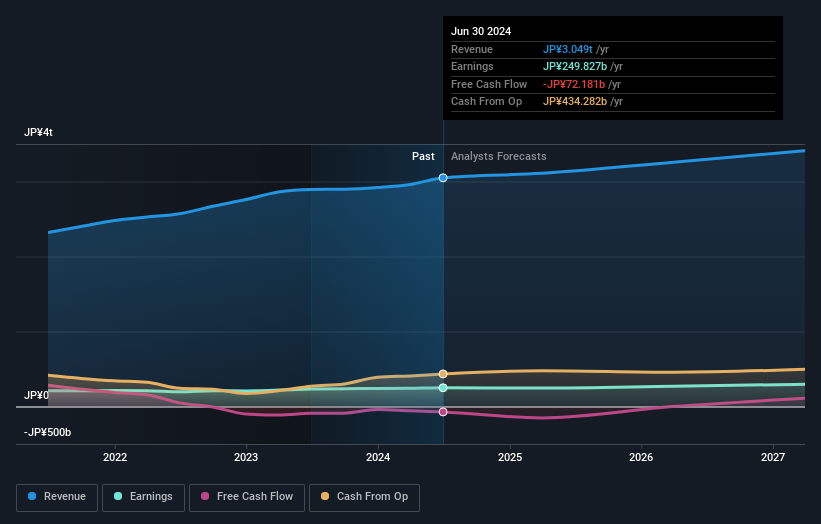Toggle the Earnings legend button
This screenshot has height=524, width=821.
pos(143,497)
